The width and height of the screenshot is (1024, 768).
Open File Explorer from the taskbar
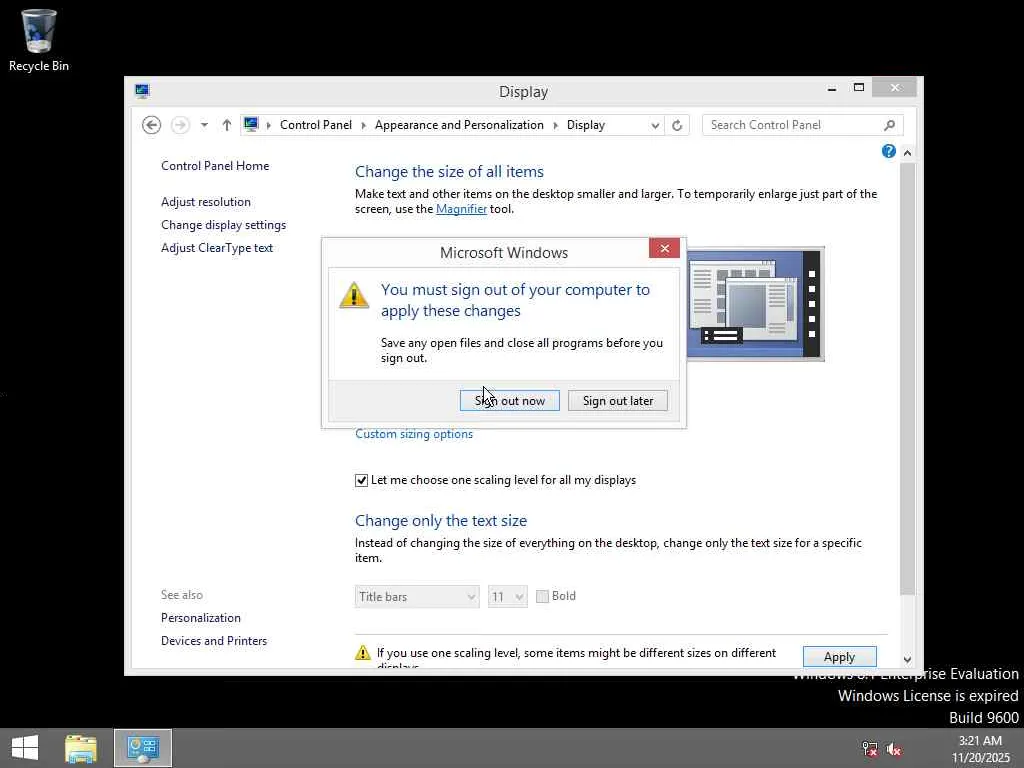coord(81,748)
